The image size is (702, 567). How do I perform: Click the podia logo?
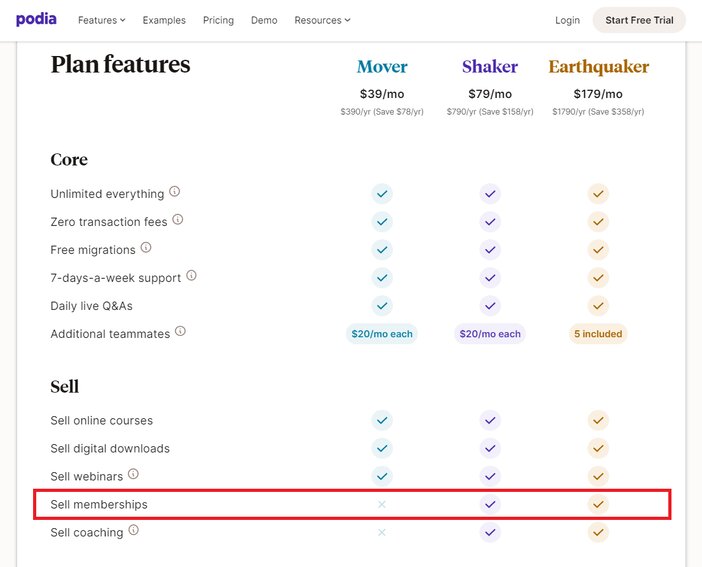(x=36, y=19)
